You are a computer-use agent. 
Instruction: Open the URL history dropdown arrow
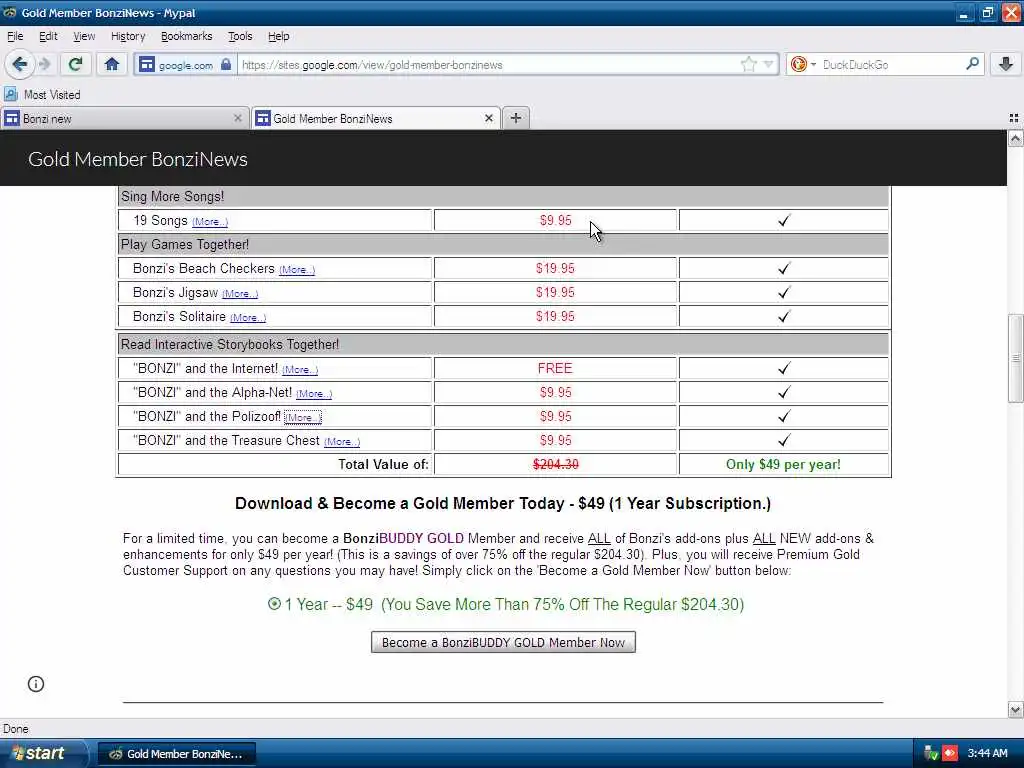tap(768, 64)
